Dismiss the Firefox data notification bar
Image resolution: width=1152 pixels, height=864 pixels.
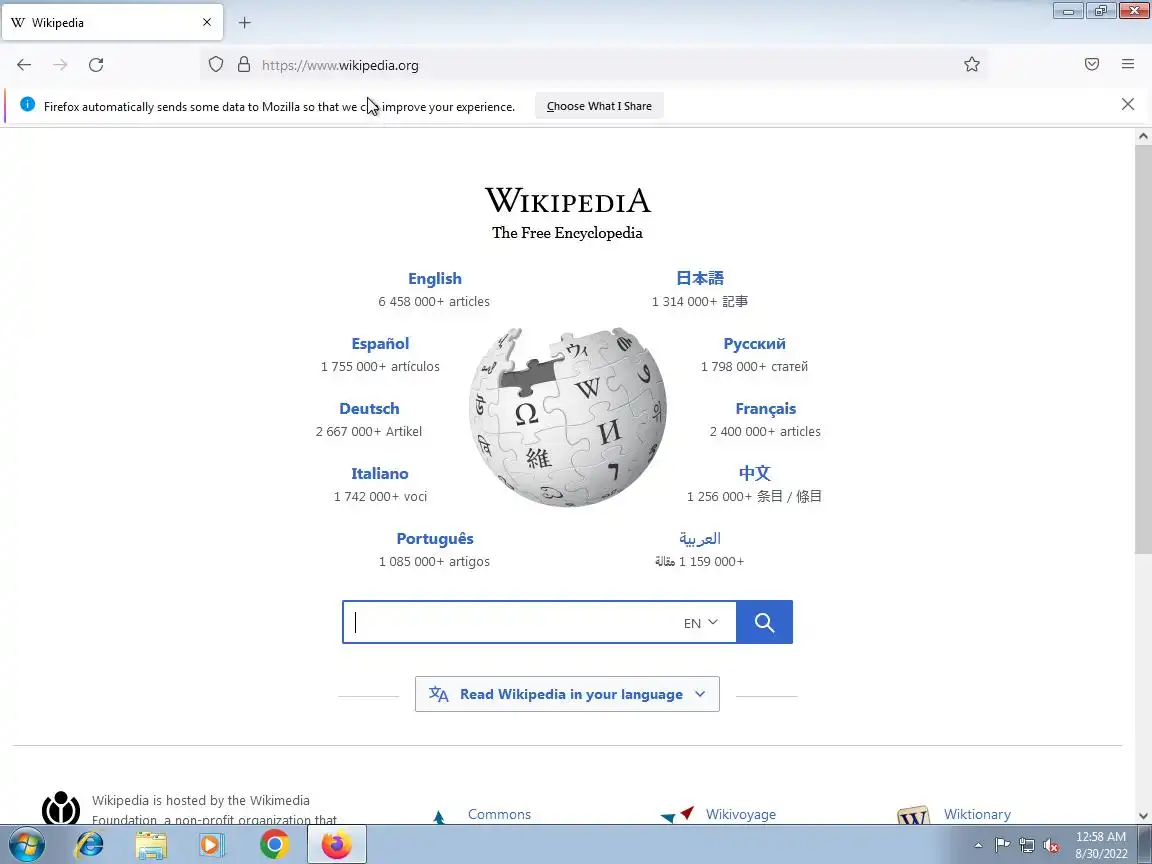[1128, 104]
